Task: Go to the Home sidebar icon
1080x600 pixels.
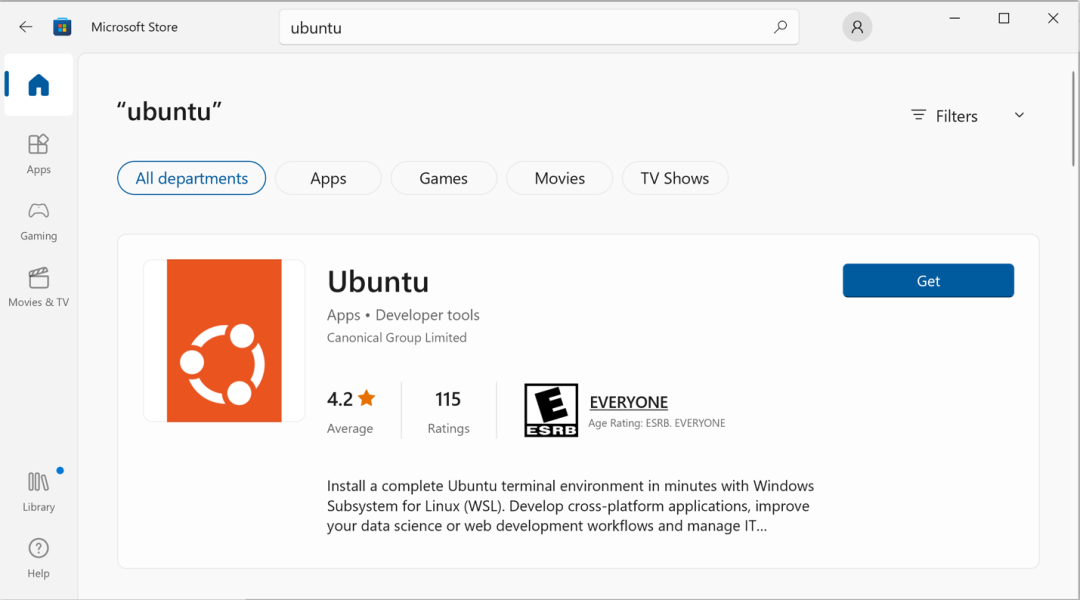Action: pos(39,85)
